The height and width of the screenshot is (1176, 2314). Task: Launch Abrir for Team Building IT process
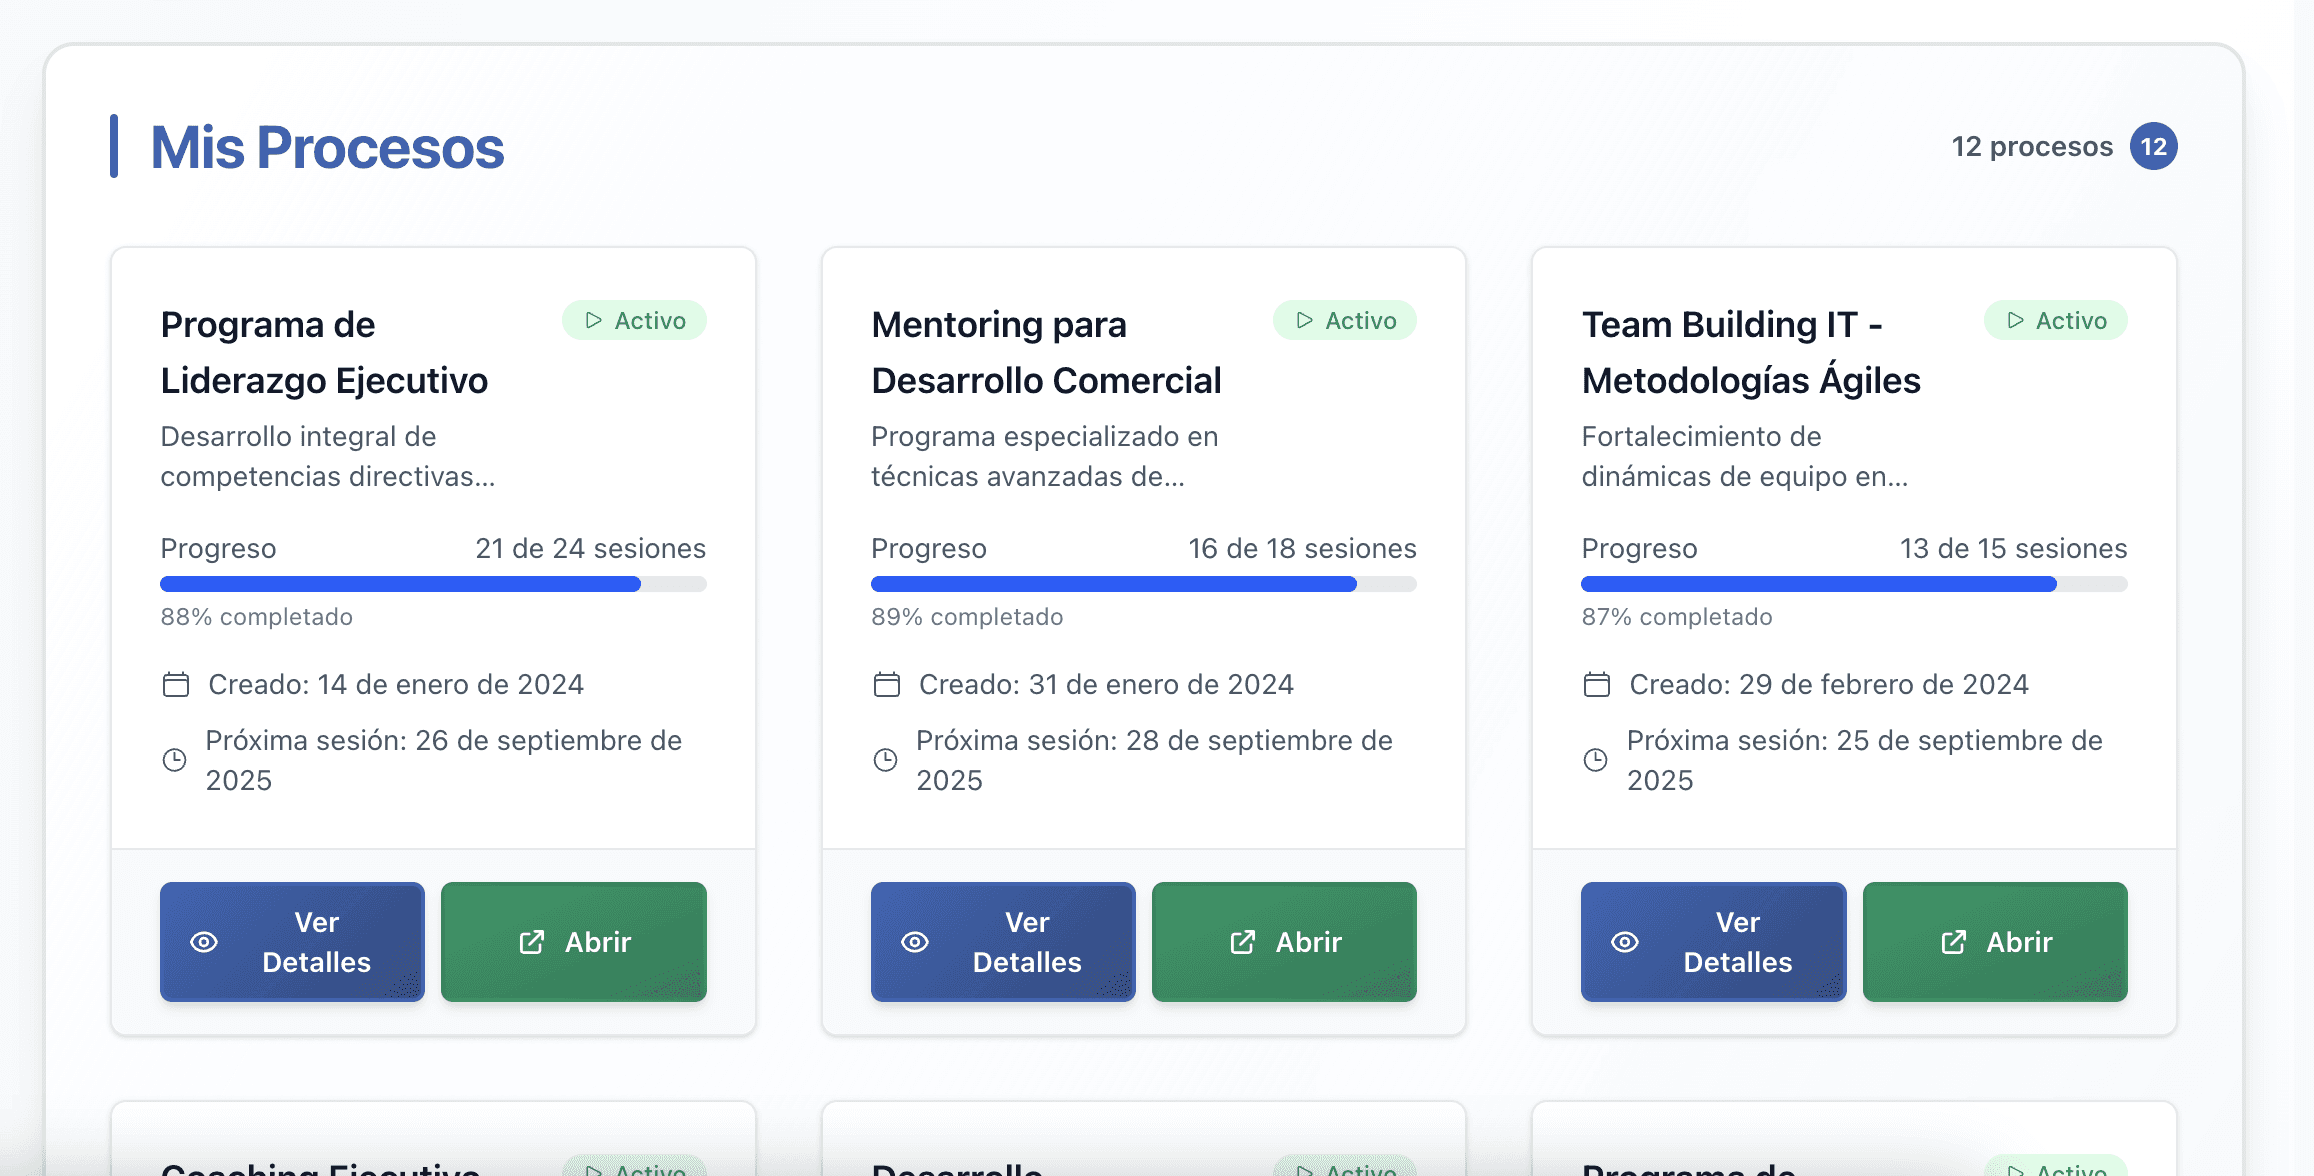tap(1995, 942)
